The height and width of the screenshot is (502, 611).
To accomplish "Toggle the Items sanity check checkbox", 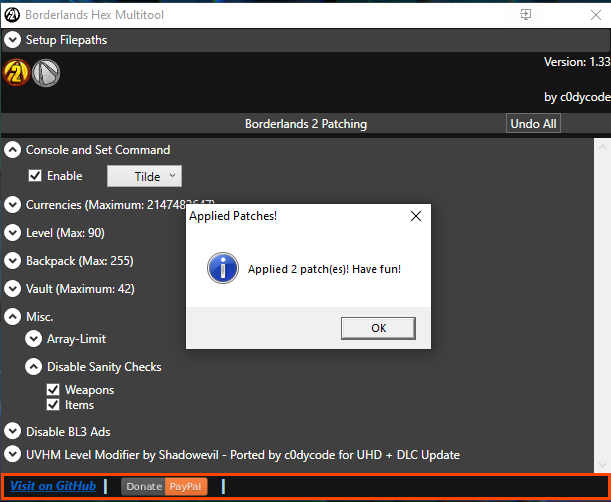I will point(53,405).
